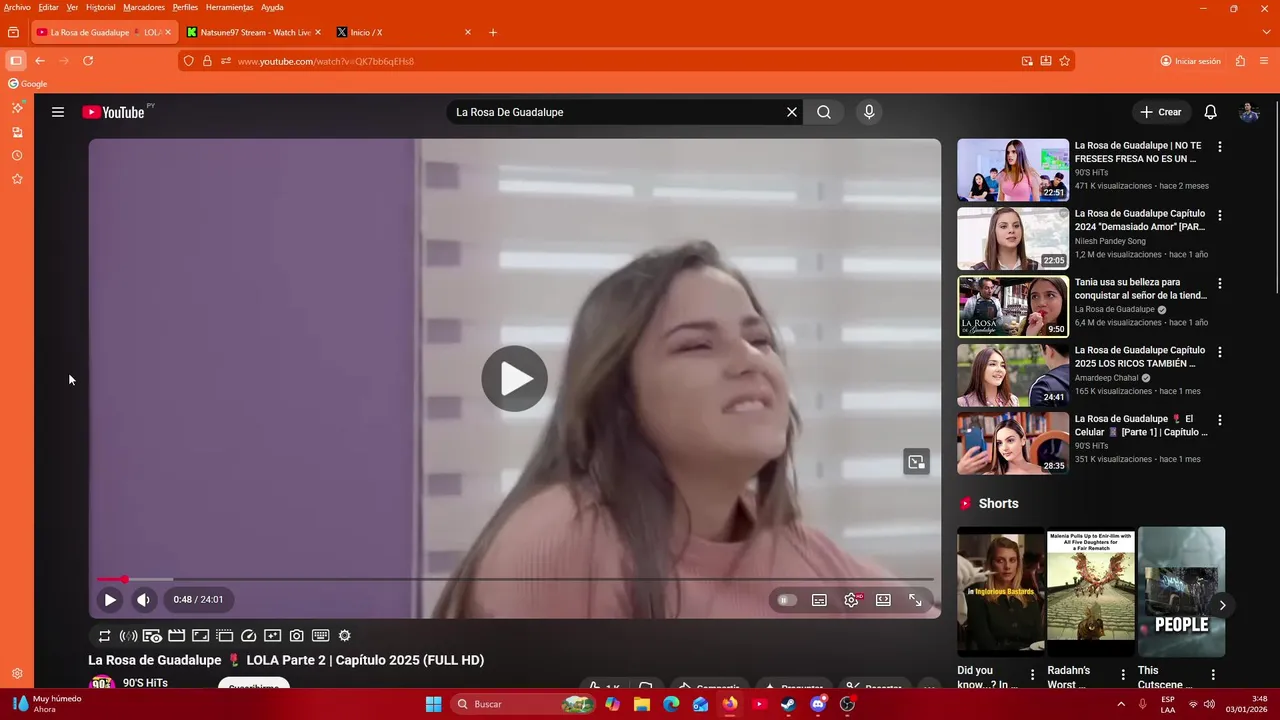
Task: Open Windows Start menu
Action: point(433,704)
